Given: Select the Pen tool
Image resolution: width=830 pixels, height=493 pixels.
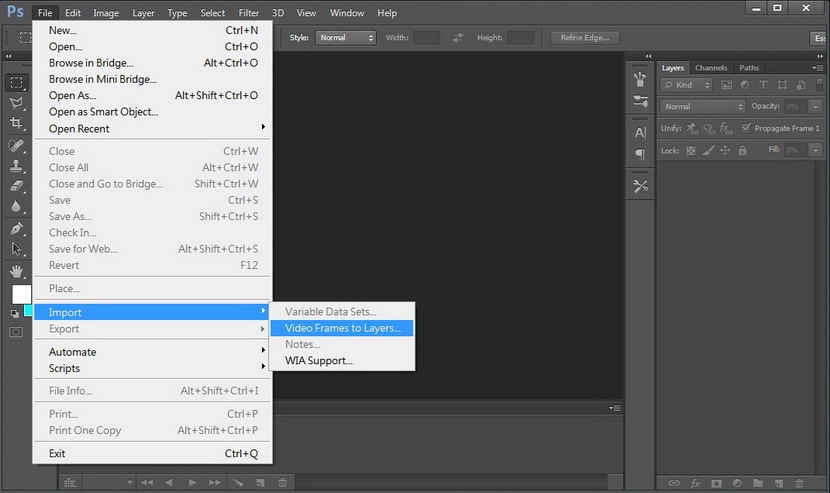Looking at the screenshot, I should (x=16, y=229).
